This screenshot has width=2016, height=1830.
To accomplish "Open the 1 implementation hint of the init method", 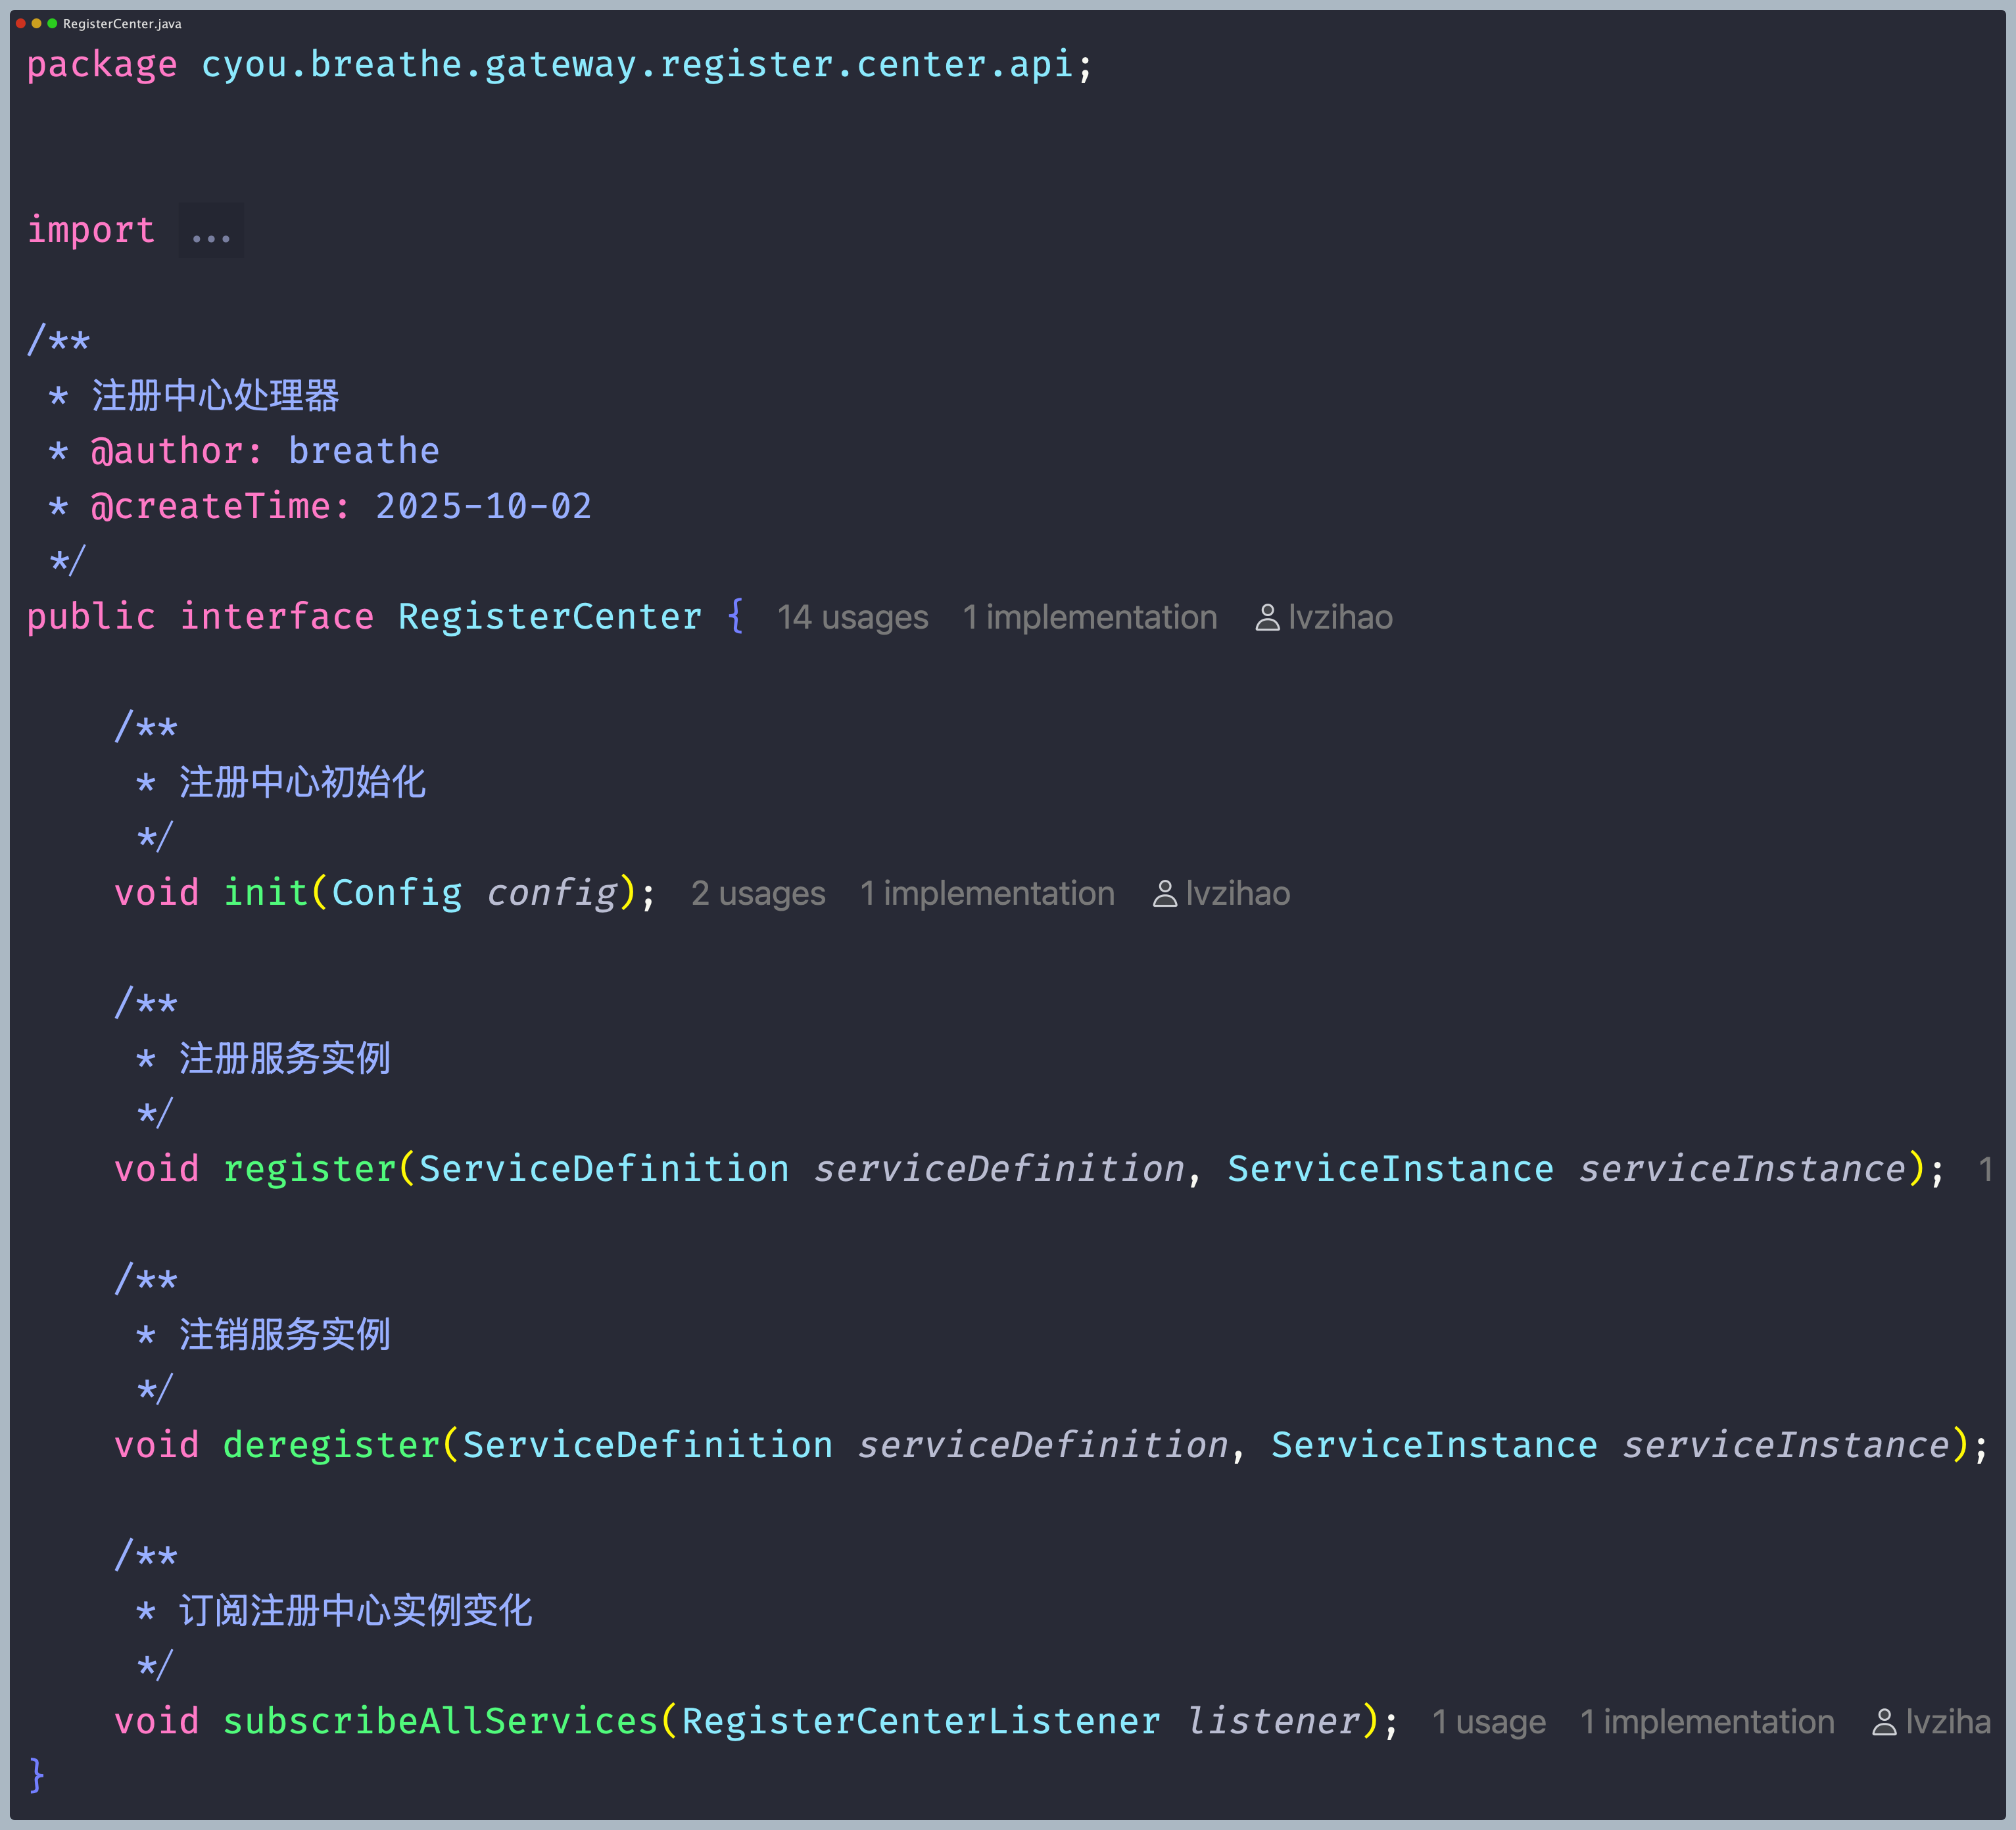I will (987, 894).
